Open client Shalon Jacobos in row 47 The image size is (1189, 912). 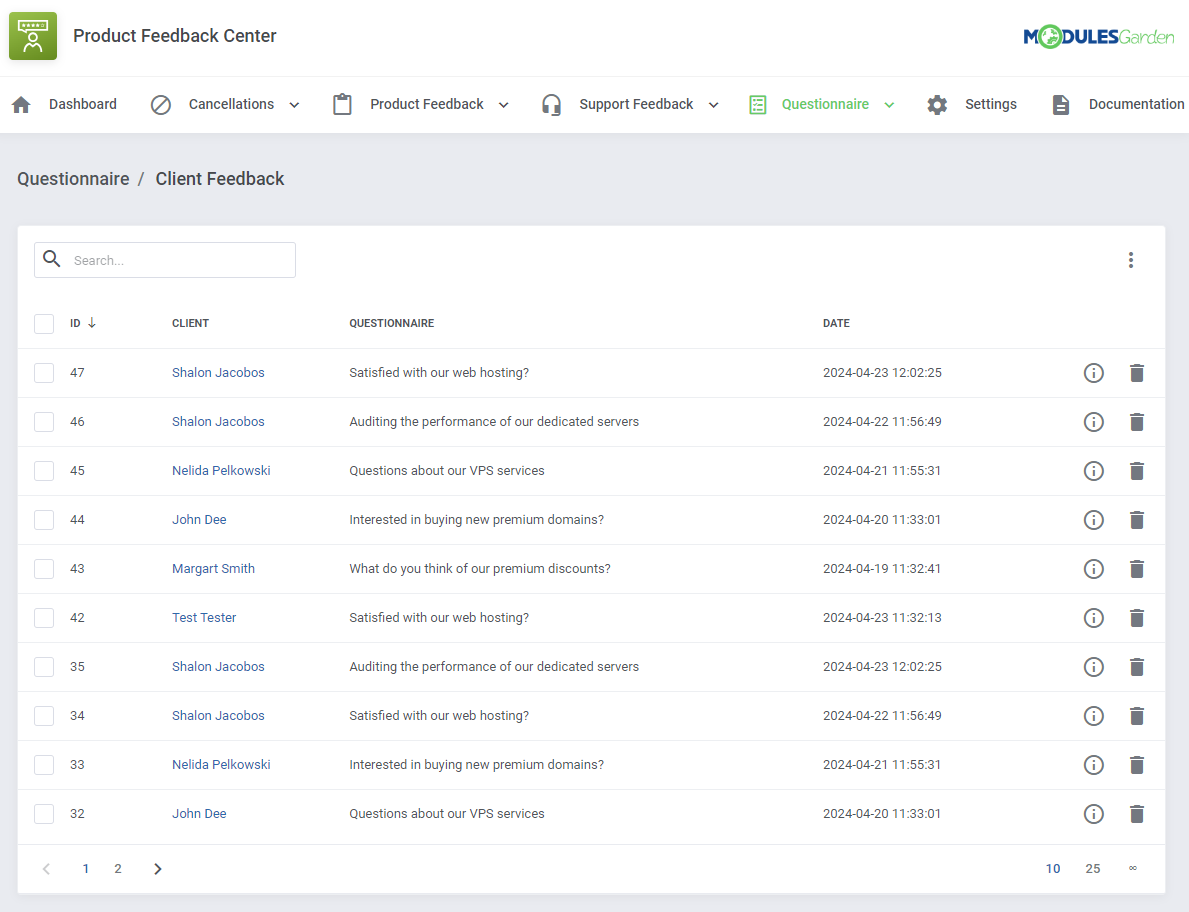[x=218, y=373]
